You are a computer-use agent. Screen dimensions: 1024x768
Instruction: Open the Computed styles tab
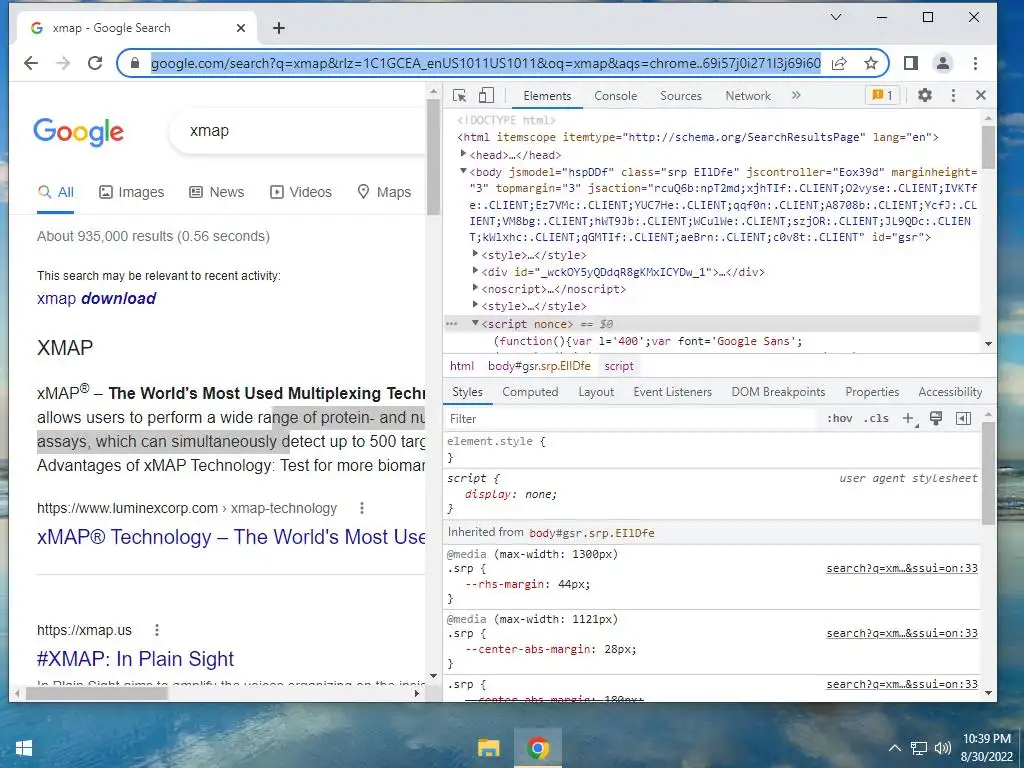pos(530,392)
